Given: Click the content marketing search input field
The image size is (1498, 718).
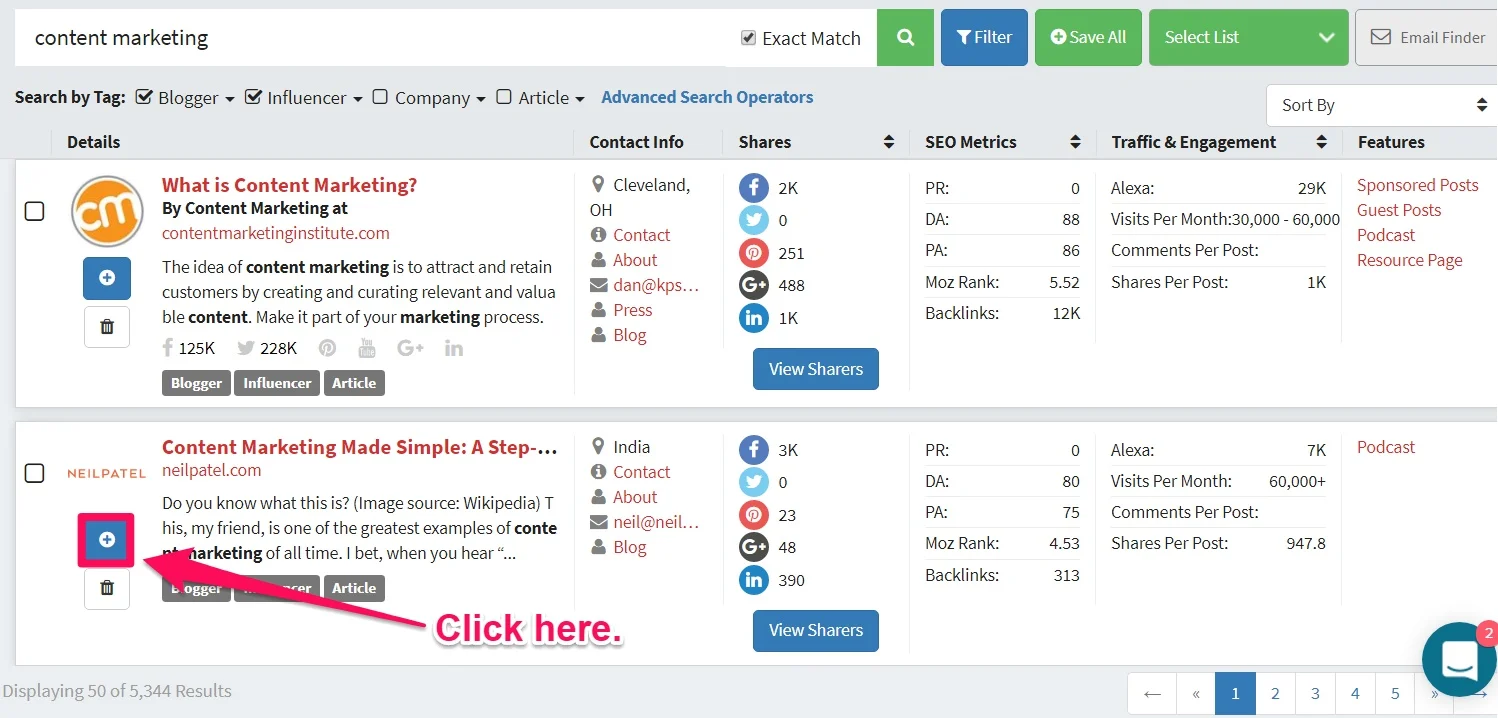Looking at the screenshot, I should [x=370, y=38].
